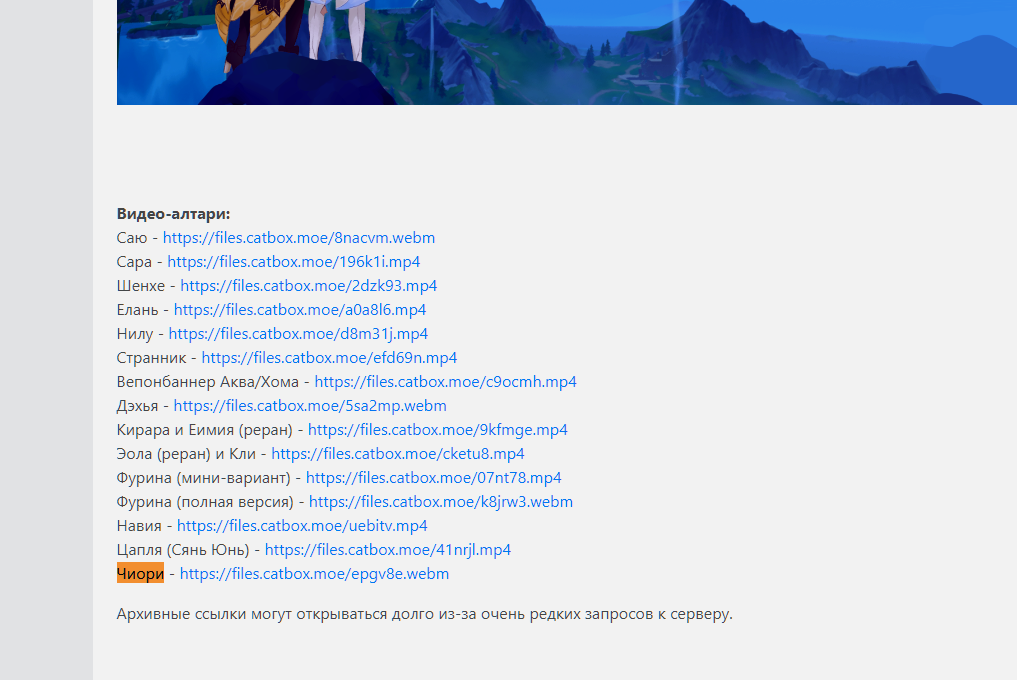This screenshot has width=1017, height=680.
Task: Open the Сара link 196k1i.mp4
Action: 293,262
